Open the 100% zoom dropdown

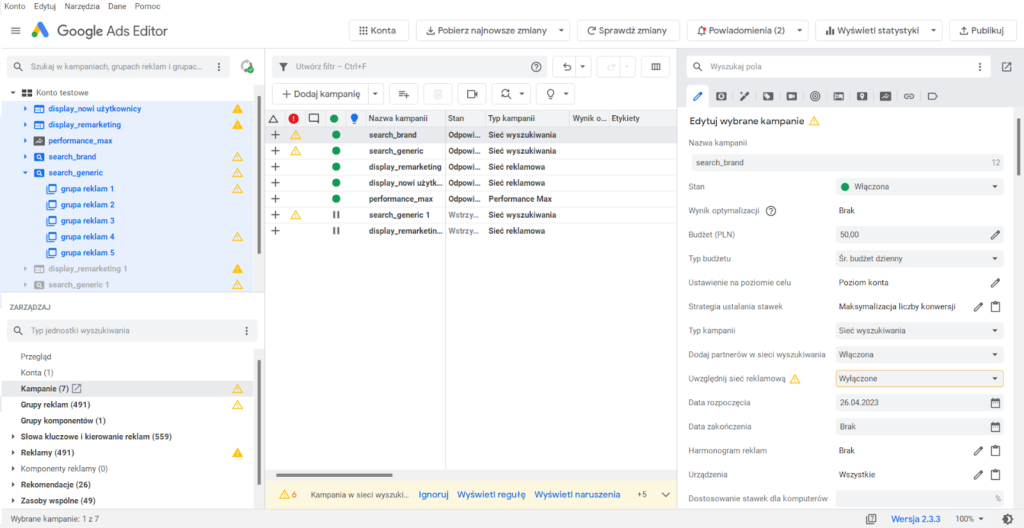coord(970,519)
